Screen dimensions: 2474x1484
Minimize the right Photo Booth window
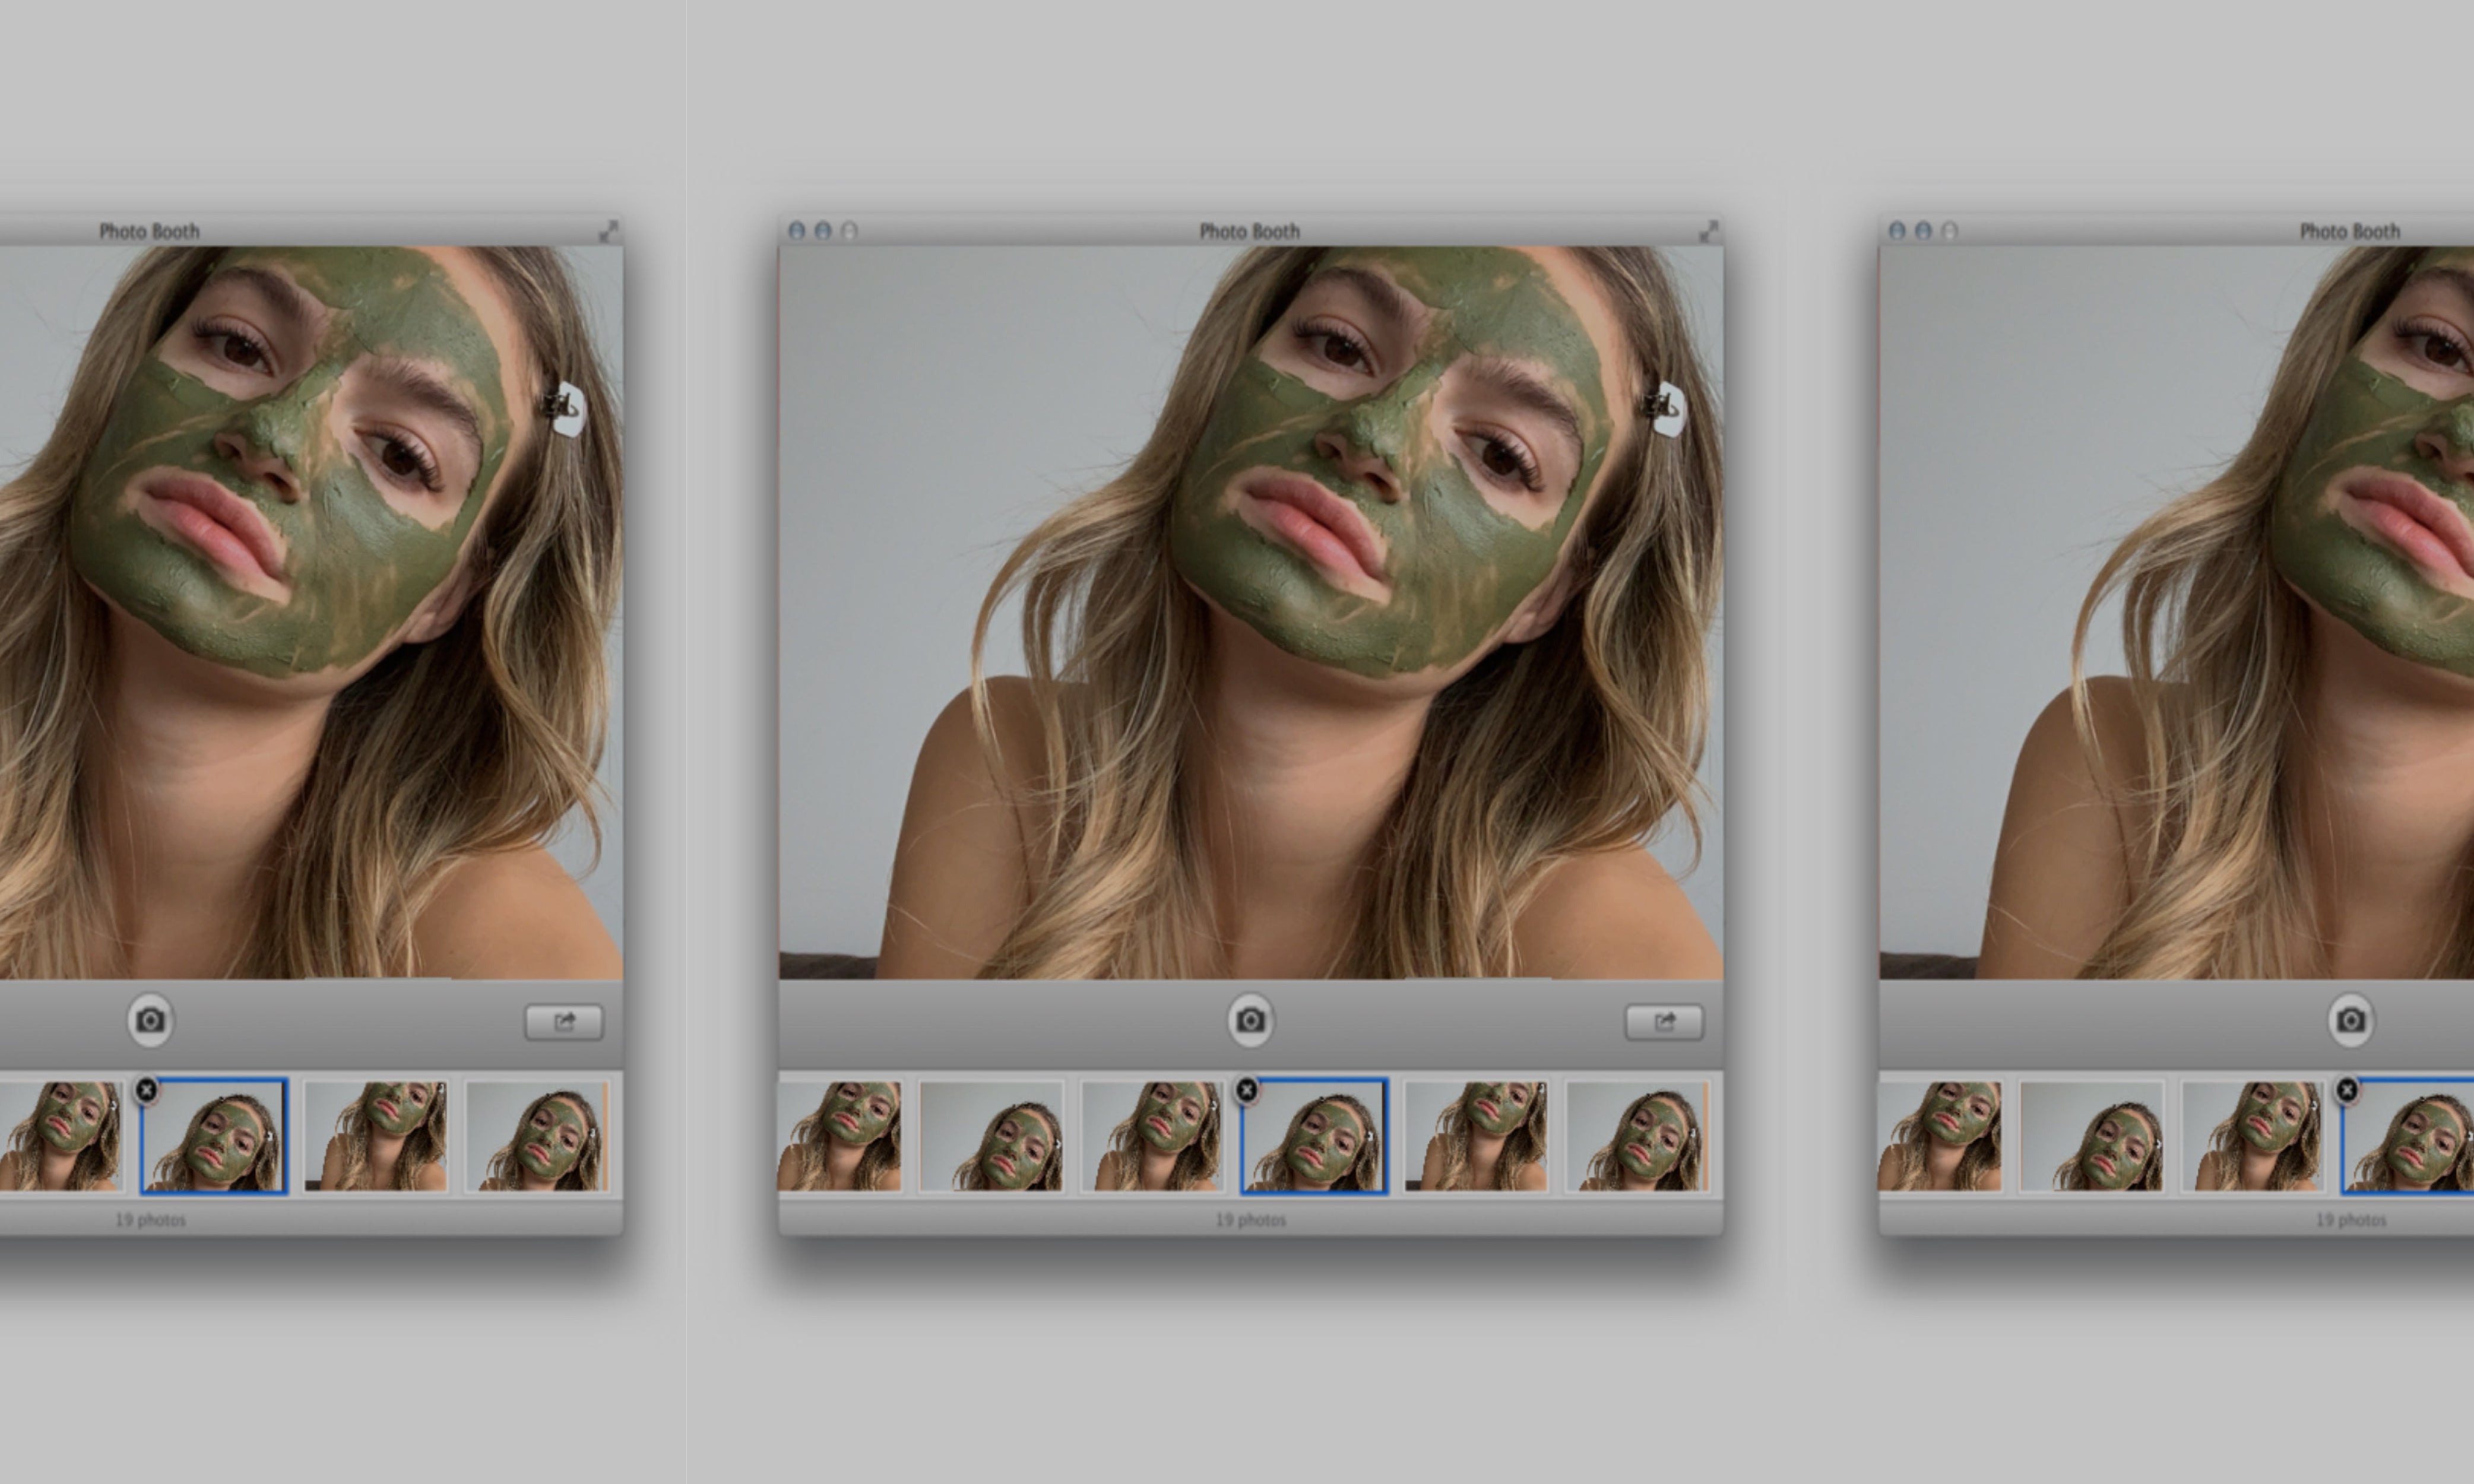pos(1923,231)
